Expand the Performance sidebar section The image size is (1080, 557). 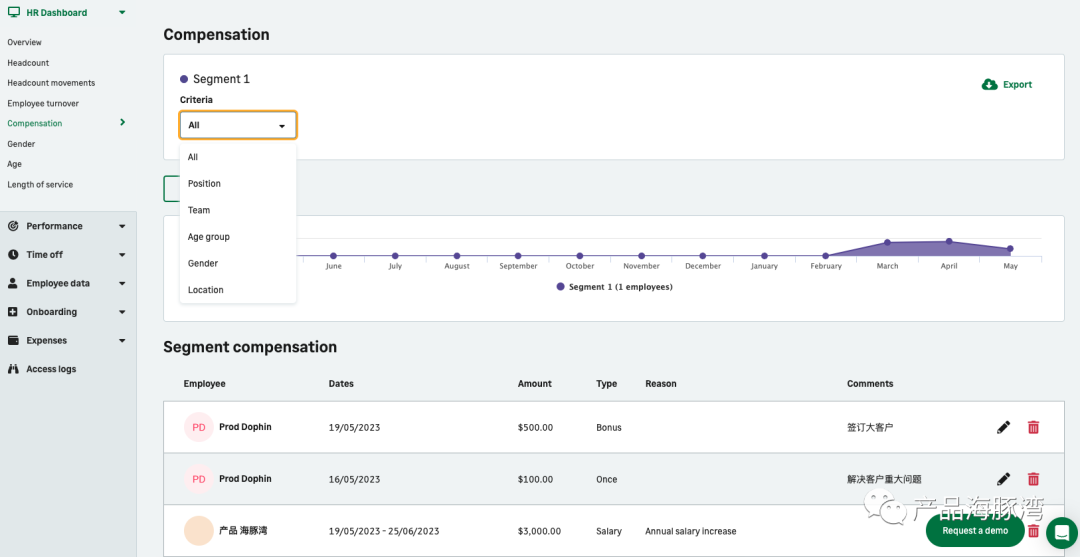[68, 226]
